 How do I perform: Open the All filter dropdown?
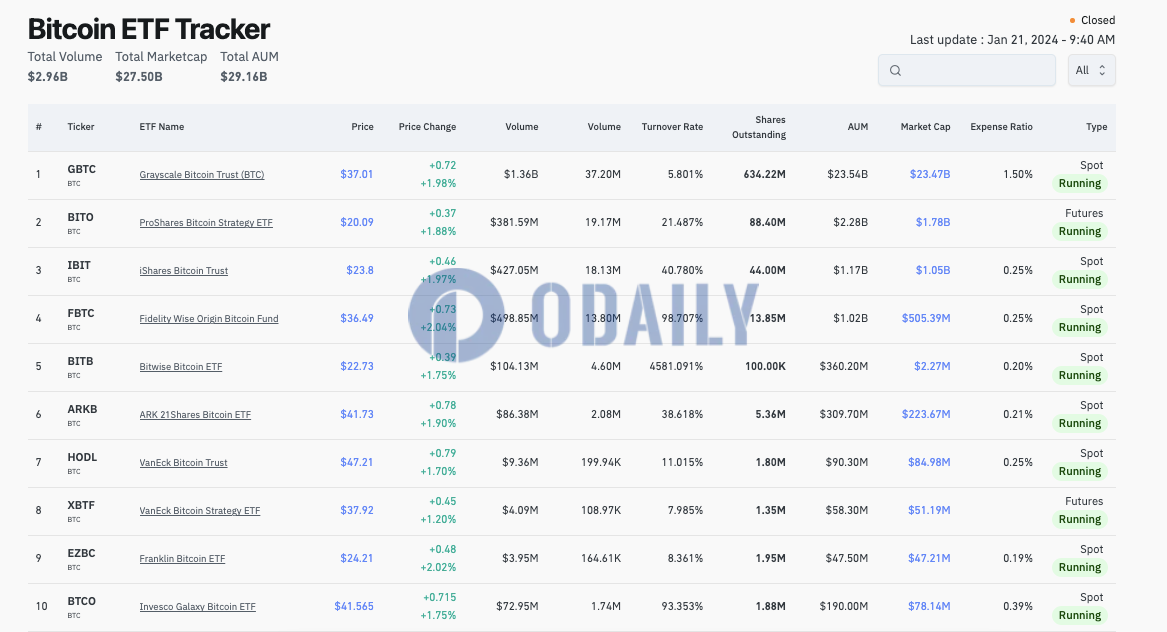pyautogui.click(x=1091, y=70)
